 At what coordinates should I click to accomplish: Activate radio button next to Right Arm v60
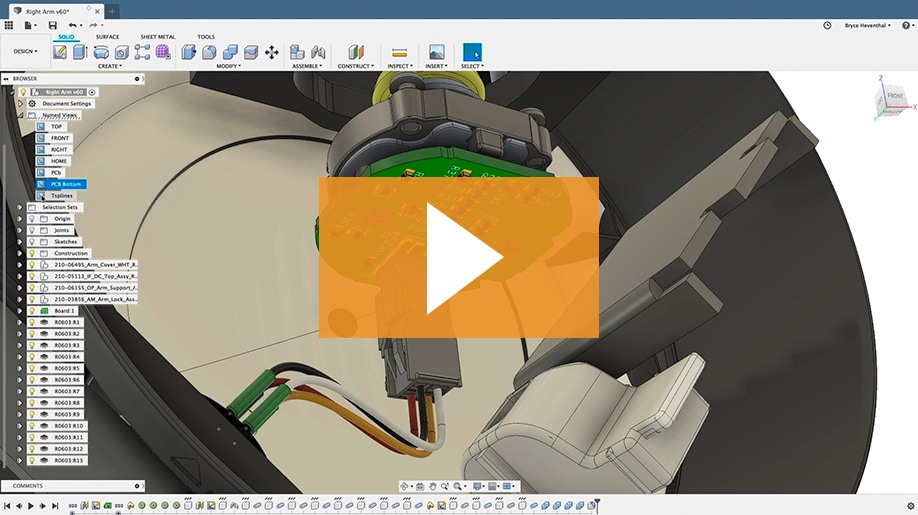click(x=92, y=92)
